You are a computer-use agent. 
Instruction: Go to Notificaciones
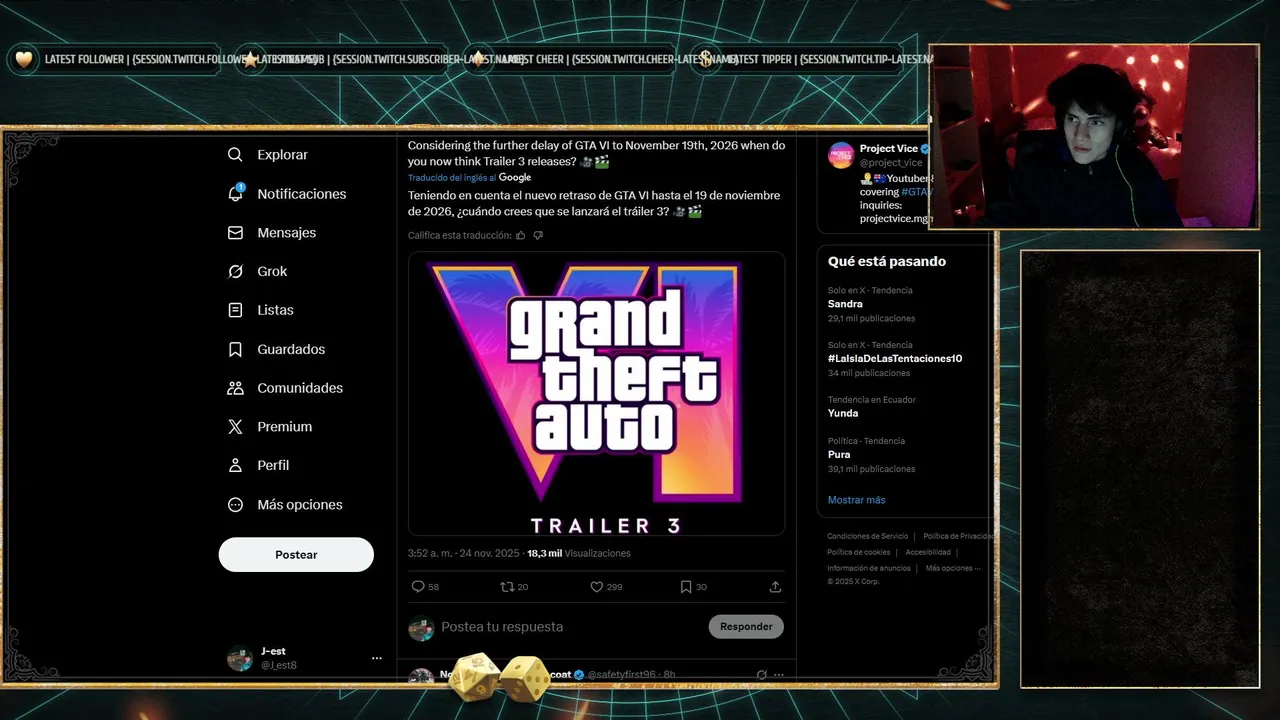click(301, 194)
